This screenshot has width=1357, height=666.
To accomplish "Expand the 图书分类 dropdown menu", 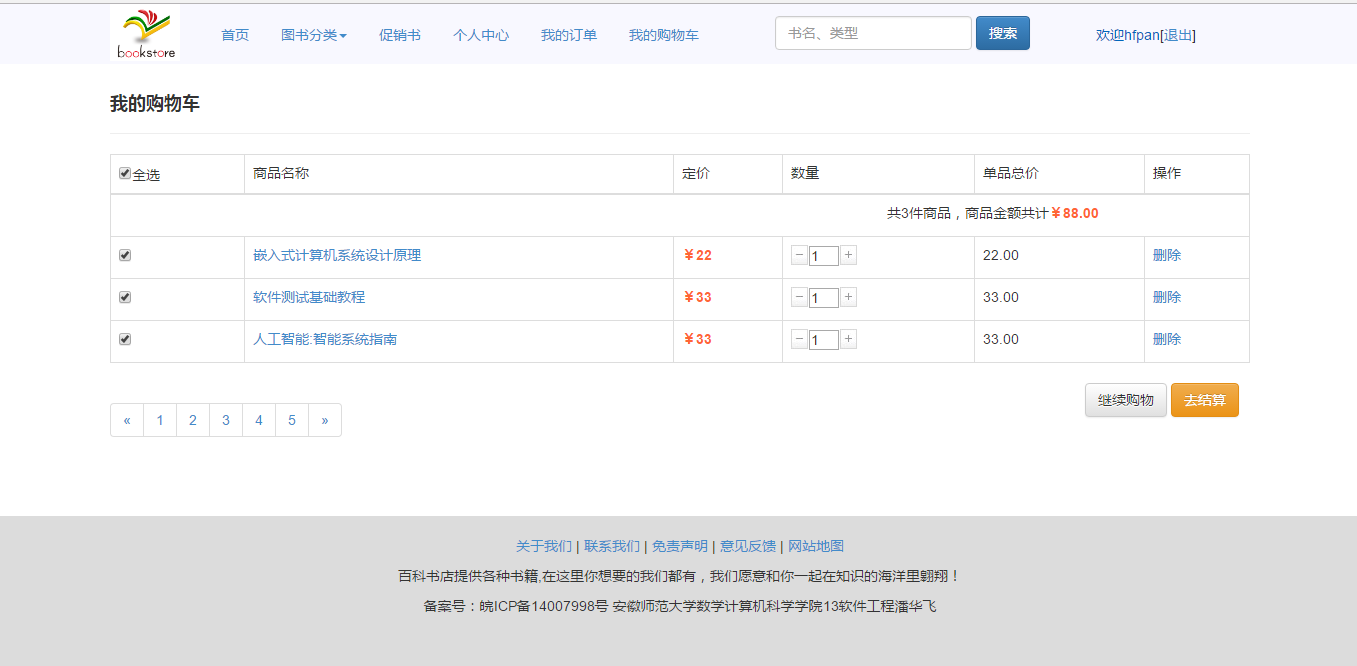I will 314,35.
